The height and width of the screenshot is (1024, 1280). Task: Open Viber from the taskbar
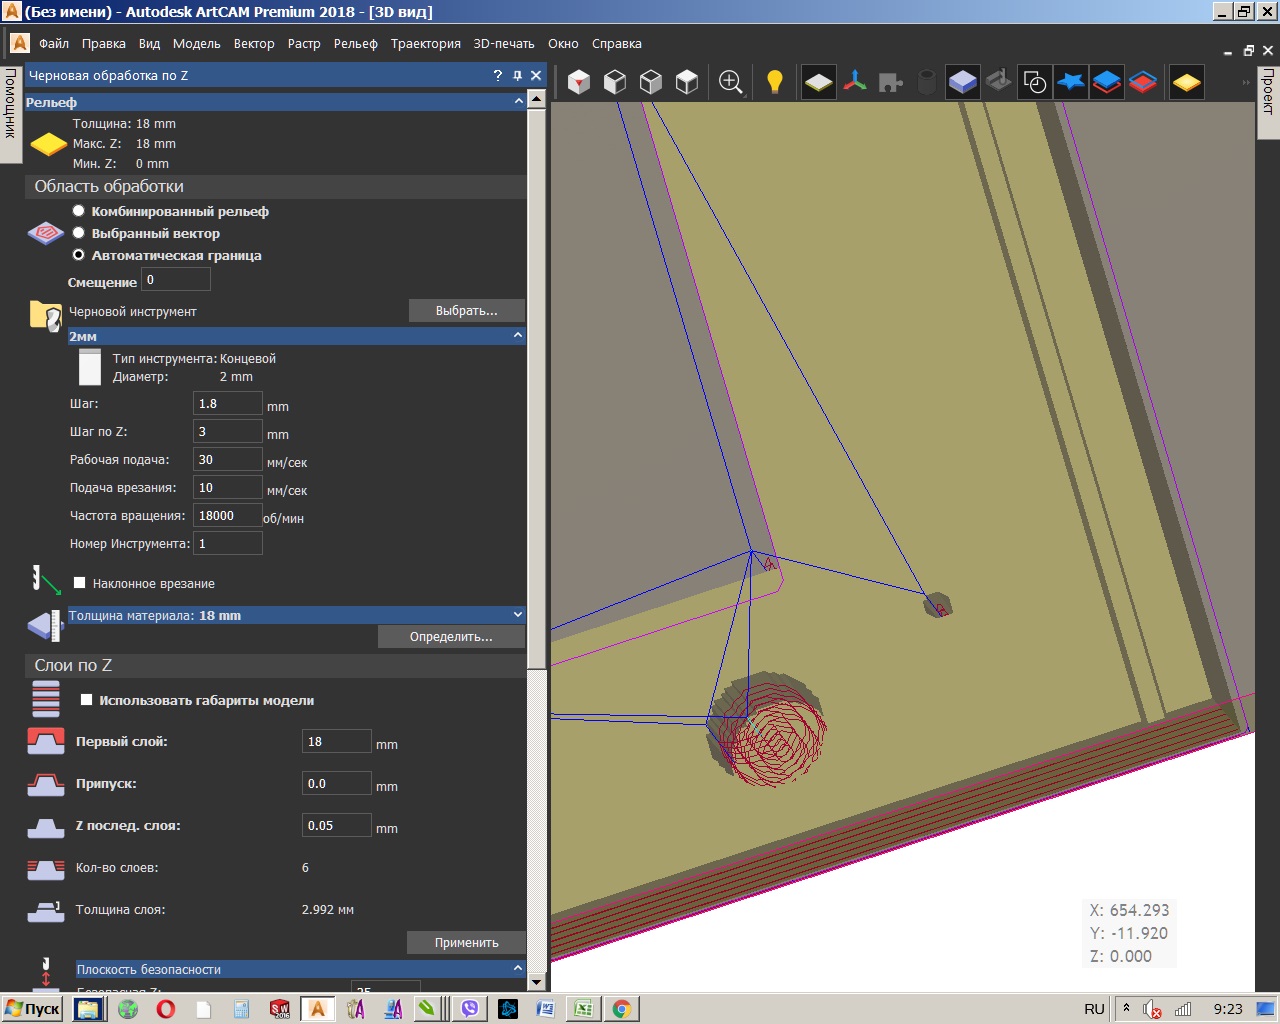[470, 1009]
